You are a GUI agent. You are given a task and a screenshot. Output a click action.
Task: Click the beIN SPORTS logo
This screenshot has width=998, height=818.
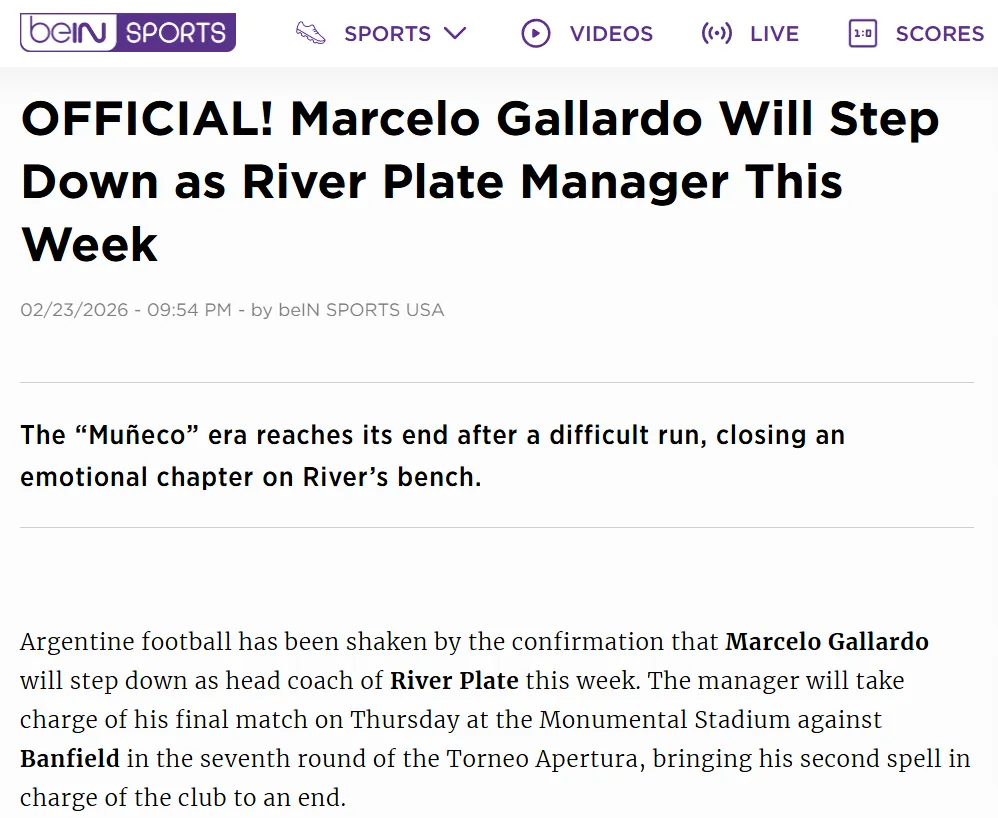click(x=128, y=33)
